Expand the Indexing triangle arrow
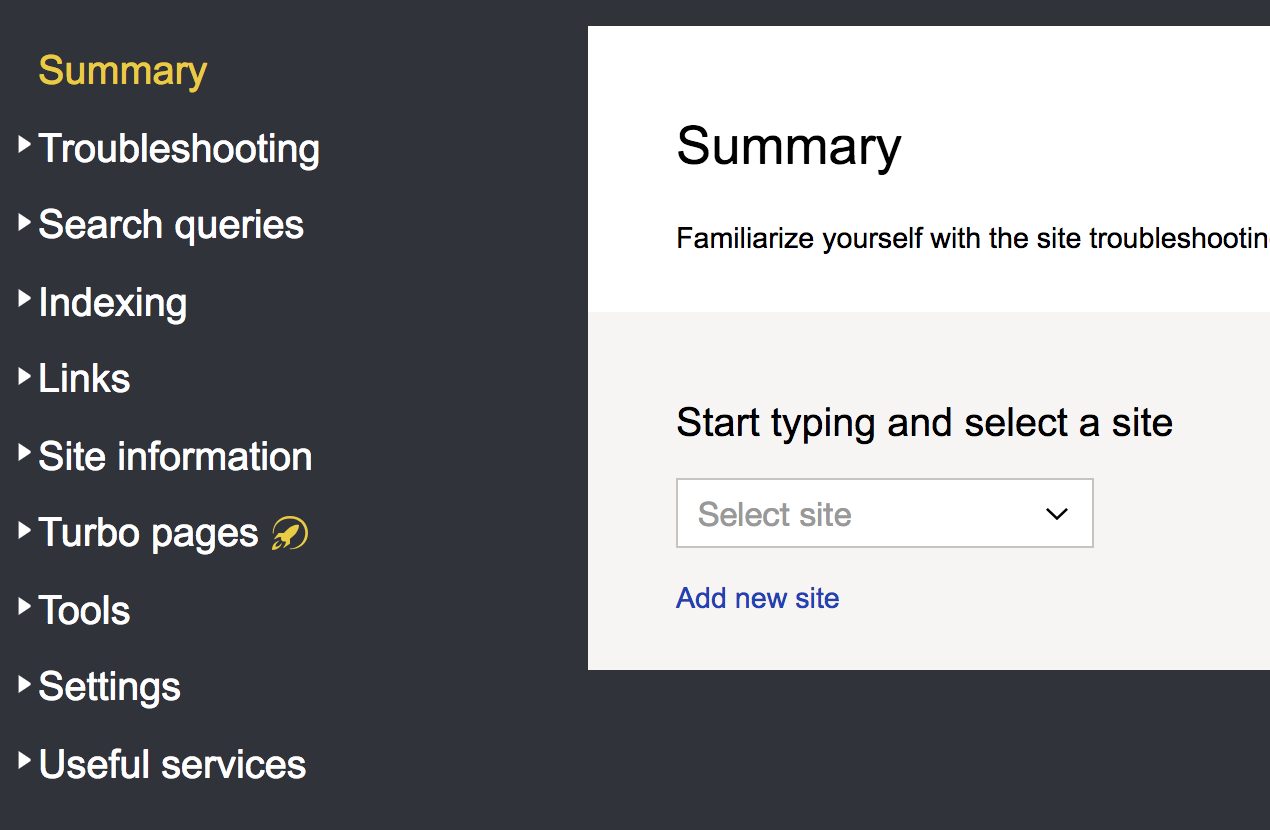1270x830 pixels. (x=25, y=299)
